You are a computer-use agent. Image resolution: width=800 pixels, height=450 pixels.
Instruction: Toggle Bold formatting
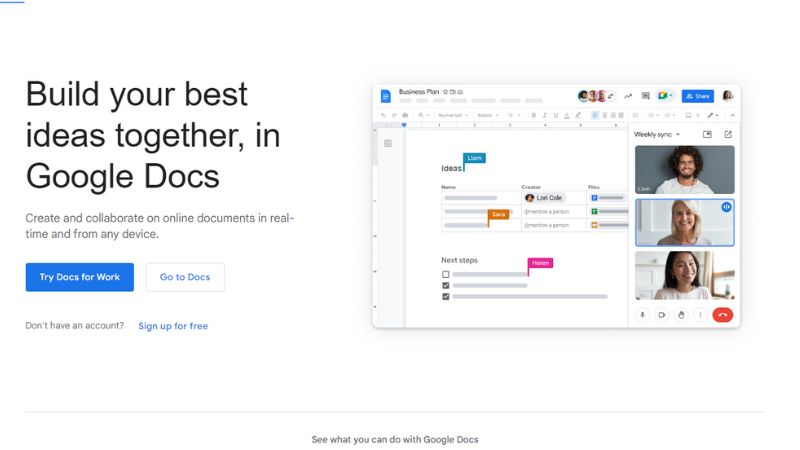tap(534, 115)
